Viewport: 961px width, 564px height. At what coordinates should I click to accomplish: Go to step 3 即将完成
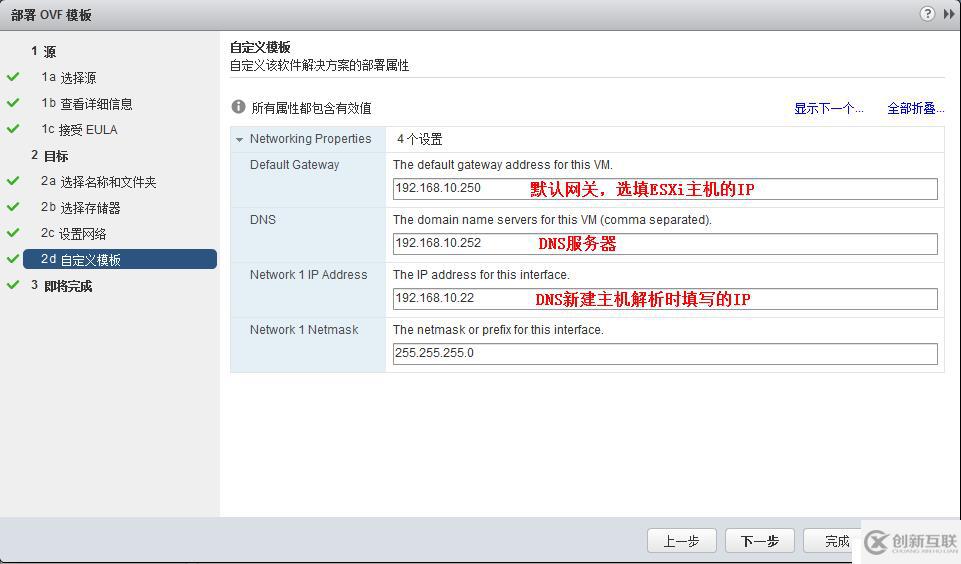(61, 286)
